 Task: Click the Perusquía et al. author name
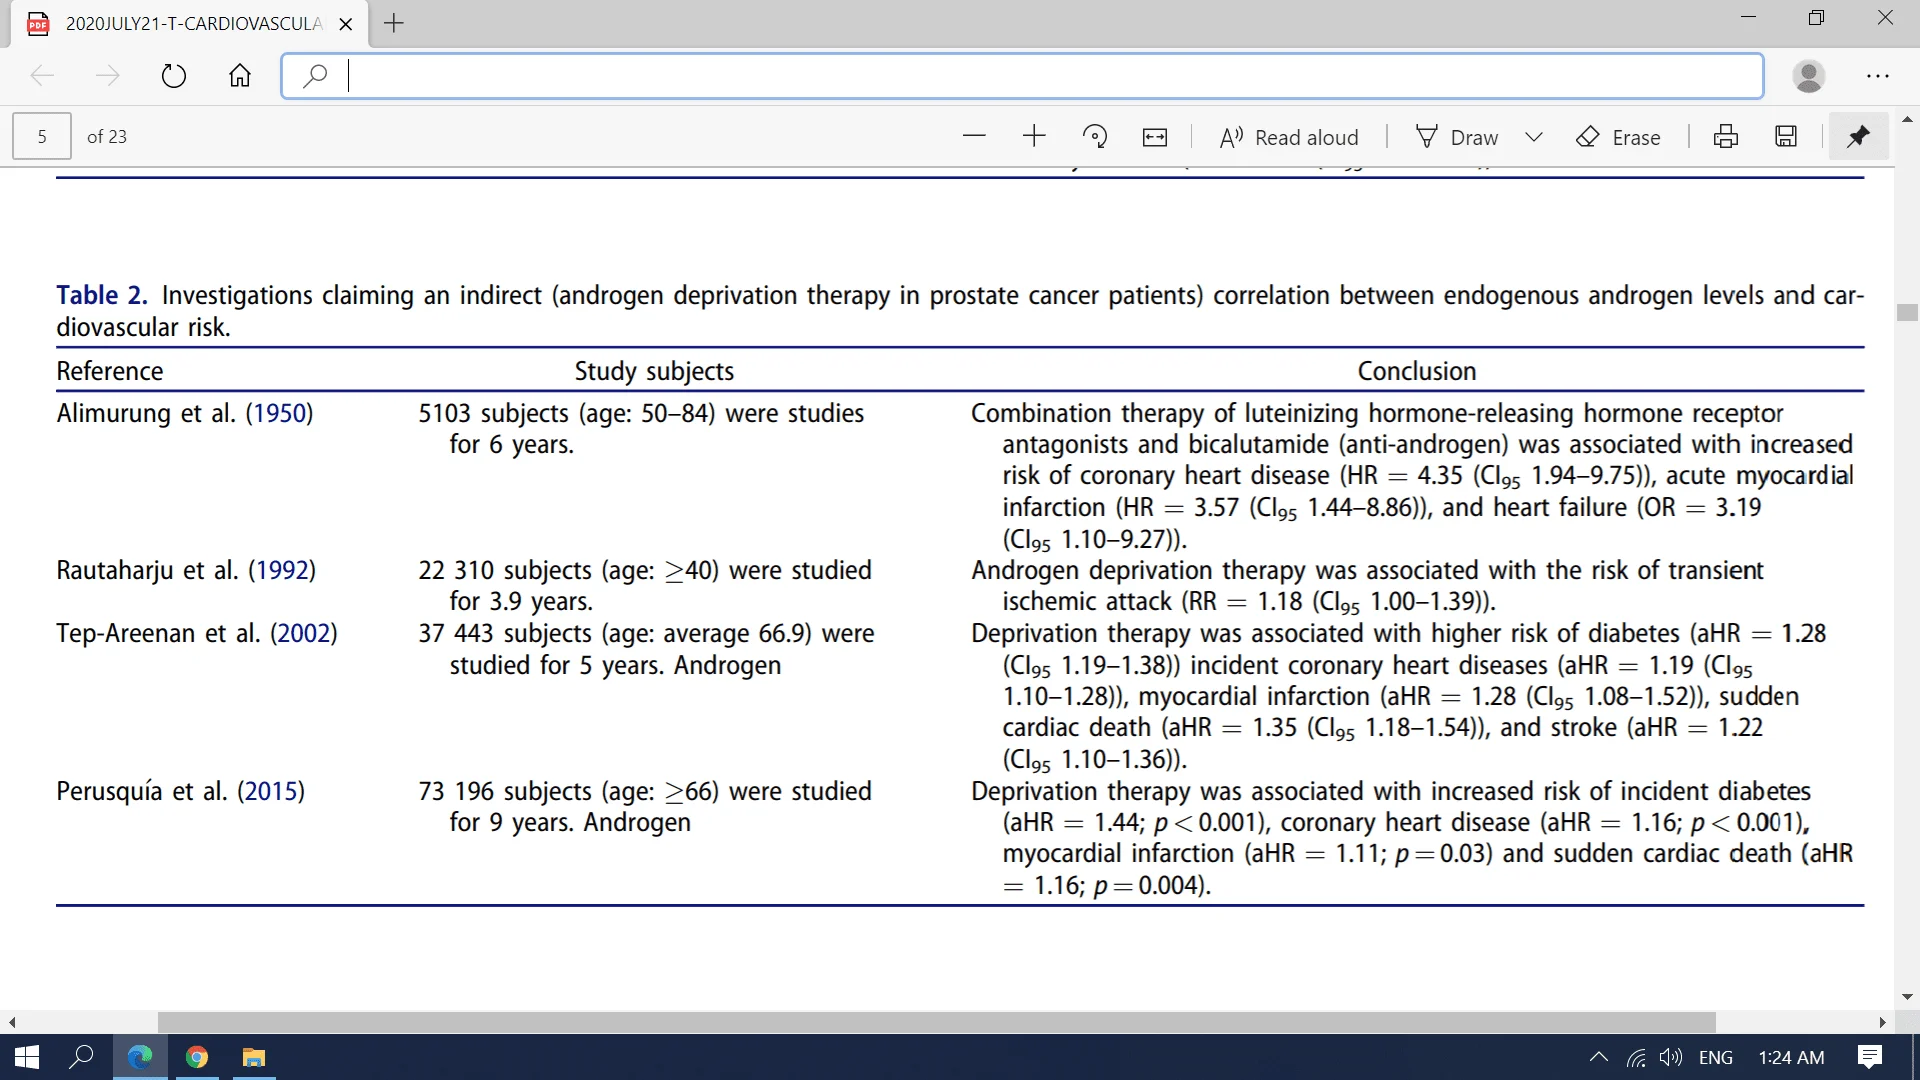coord(142,791)
